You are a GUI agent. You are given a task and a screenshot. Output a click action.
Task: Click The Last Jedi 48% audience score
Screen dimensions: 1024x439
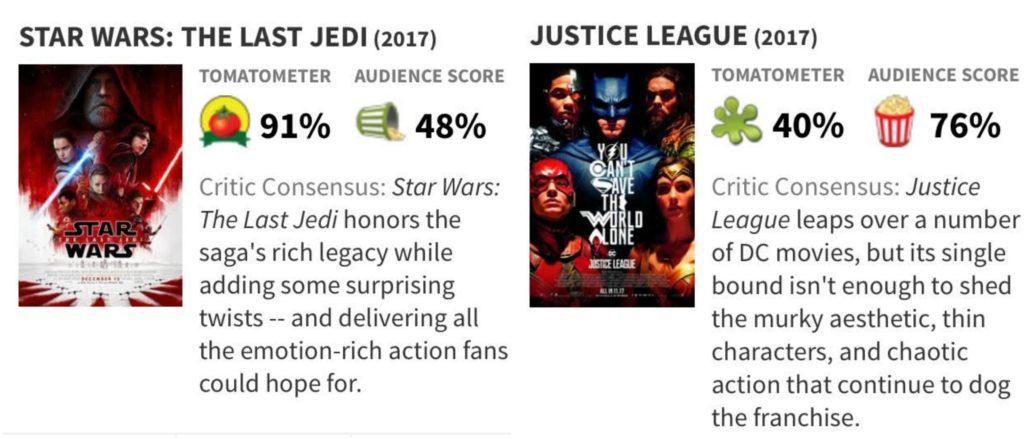point(450,126)
